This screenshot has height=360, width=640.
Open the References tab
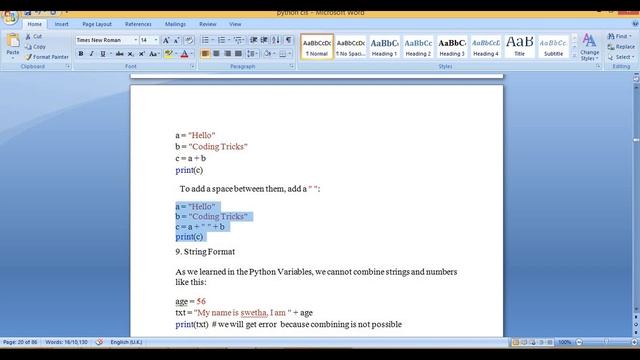coord(138,24)
